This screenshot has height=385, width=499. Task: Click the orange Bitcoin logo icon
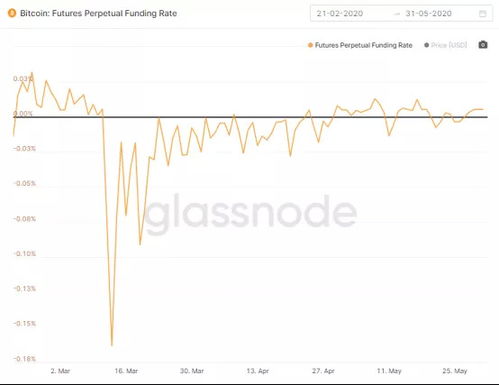point(12,13)
